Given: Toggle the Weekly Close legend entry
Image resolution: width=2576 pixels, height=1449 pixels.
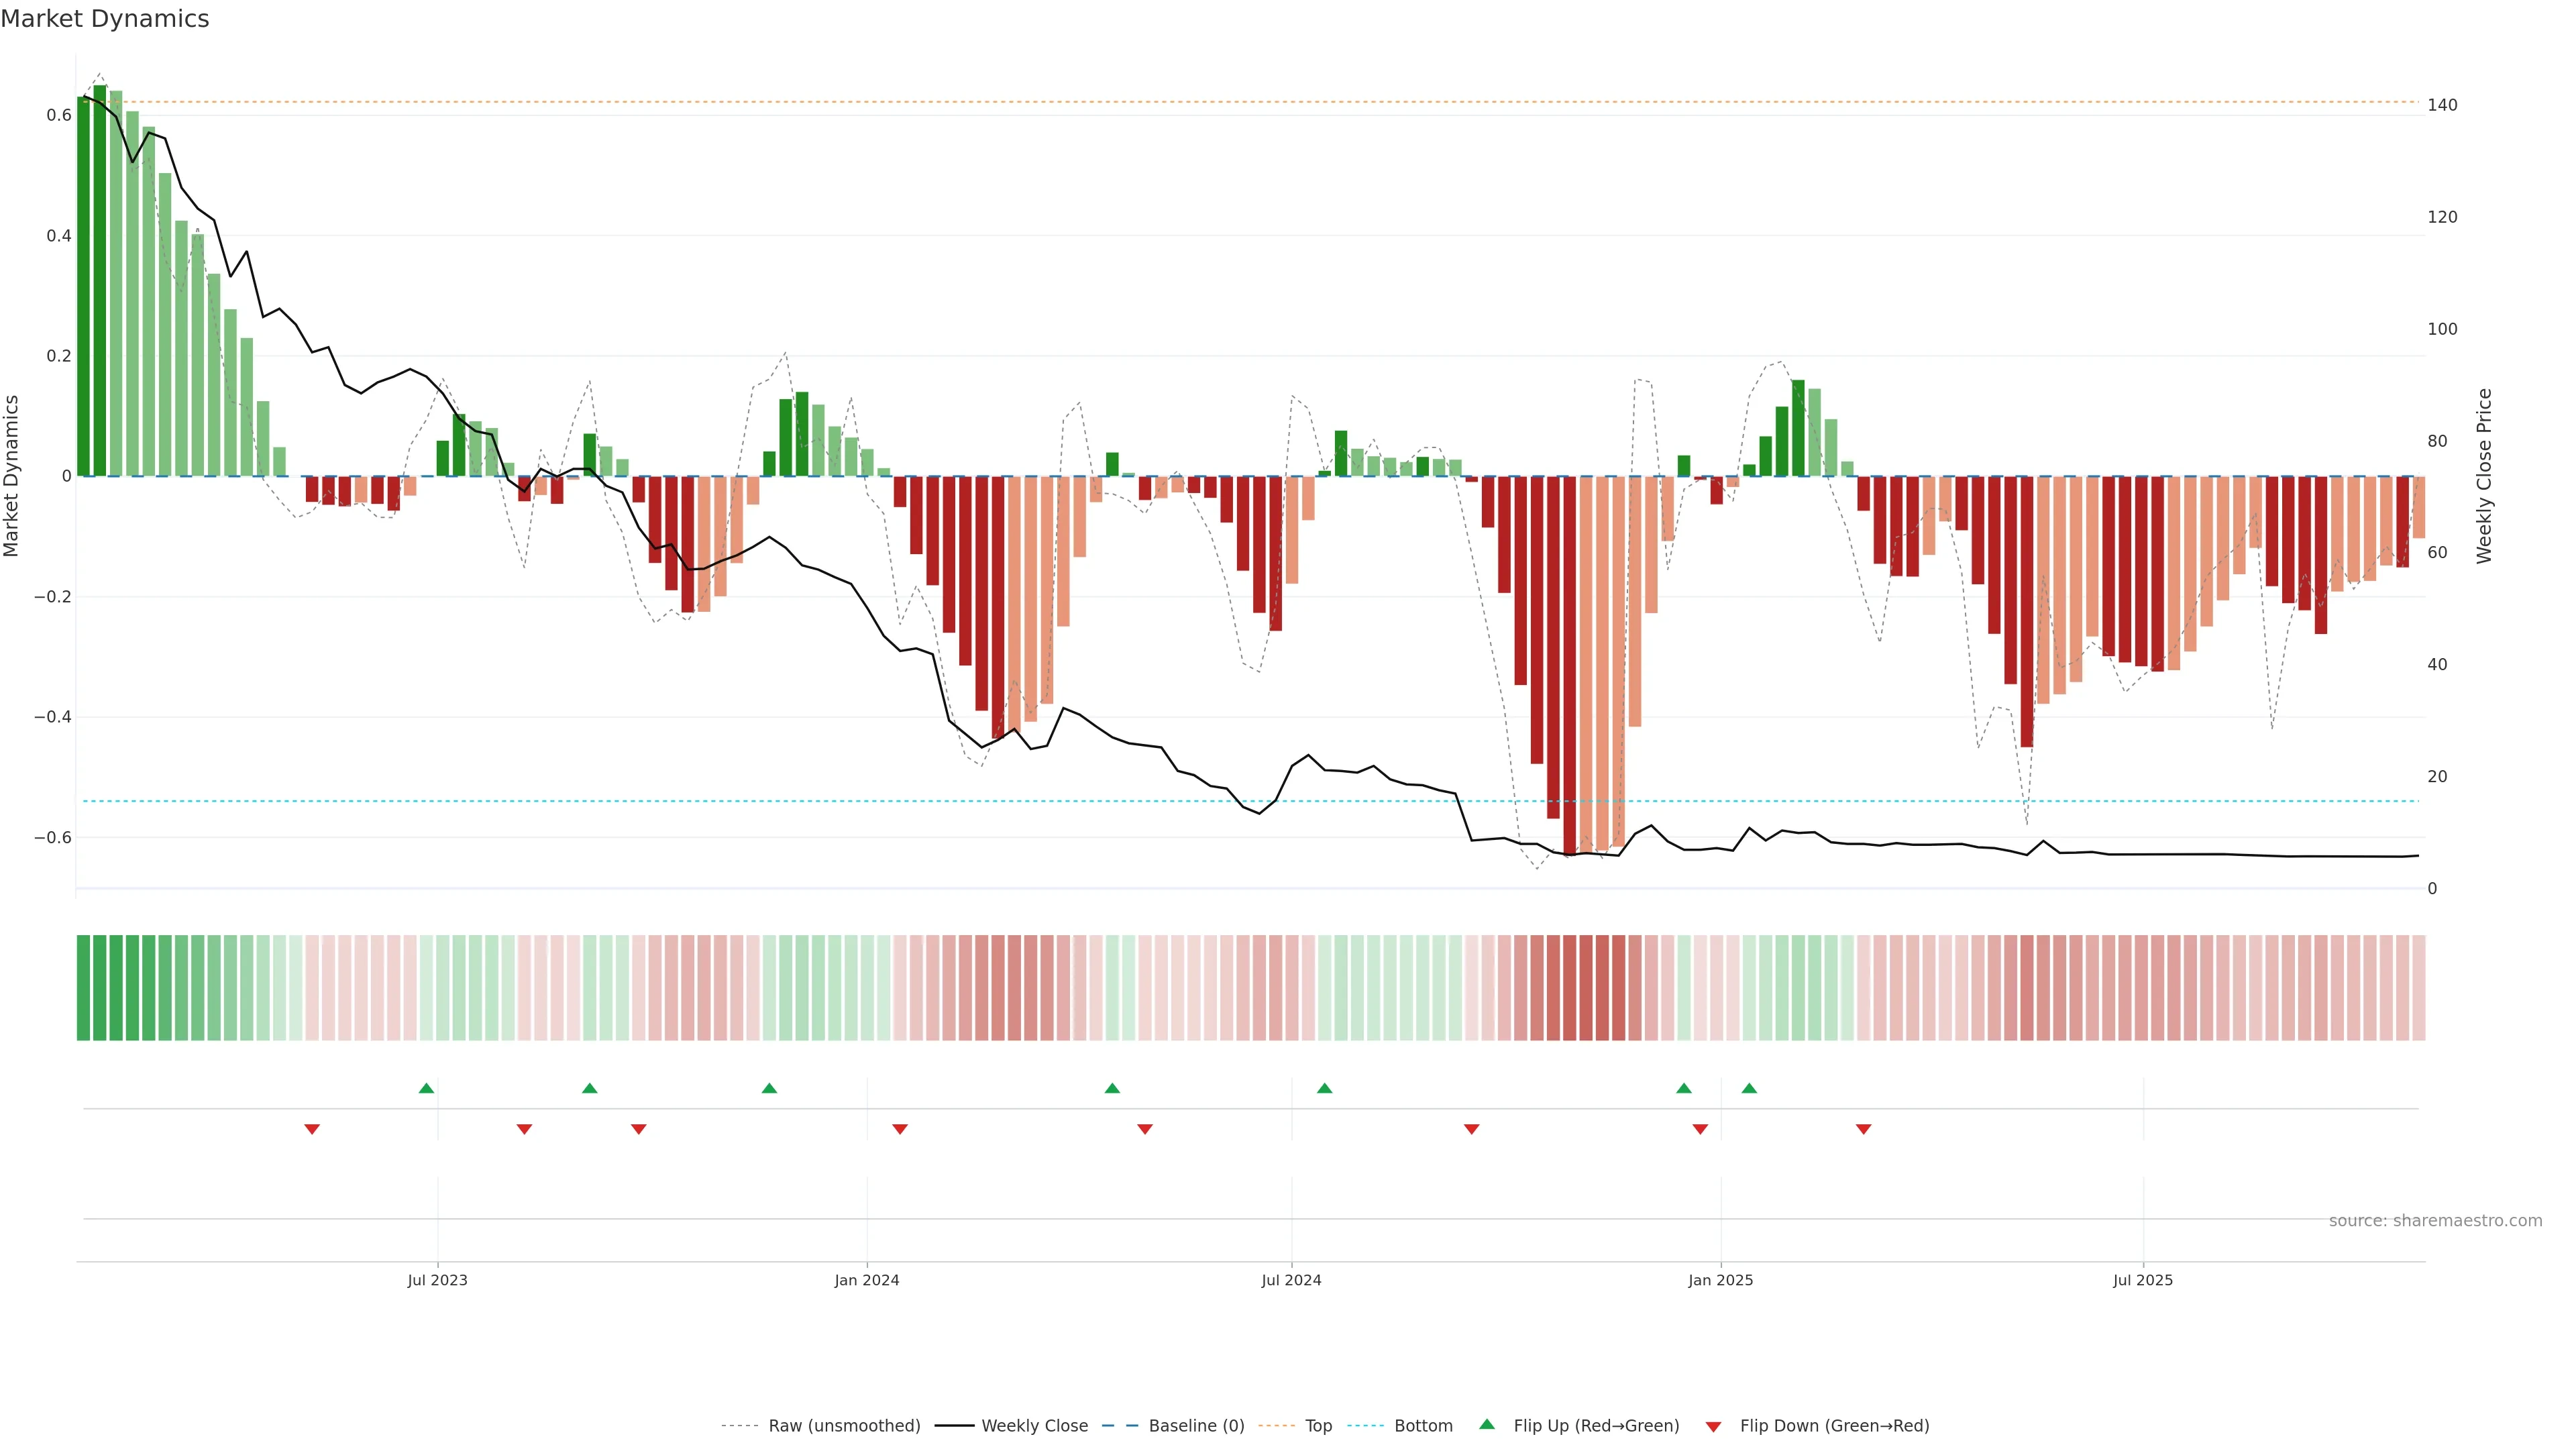Looking at the screenshot, I should (x=1034, y=1425).
